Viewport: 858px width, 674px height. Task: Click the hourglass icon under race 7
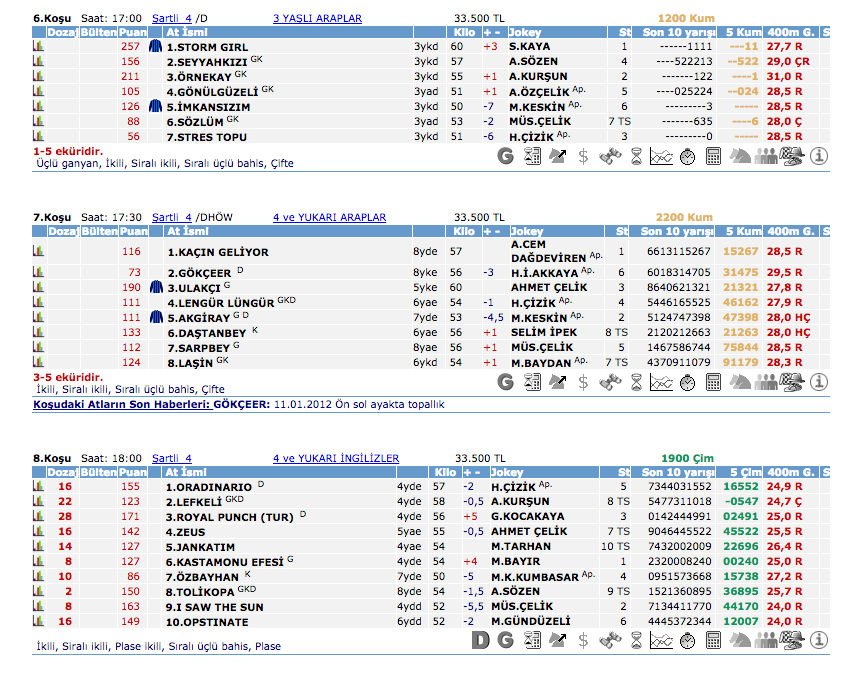[636, 382]
